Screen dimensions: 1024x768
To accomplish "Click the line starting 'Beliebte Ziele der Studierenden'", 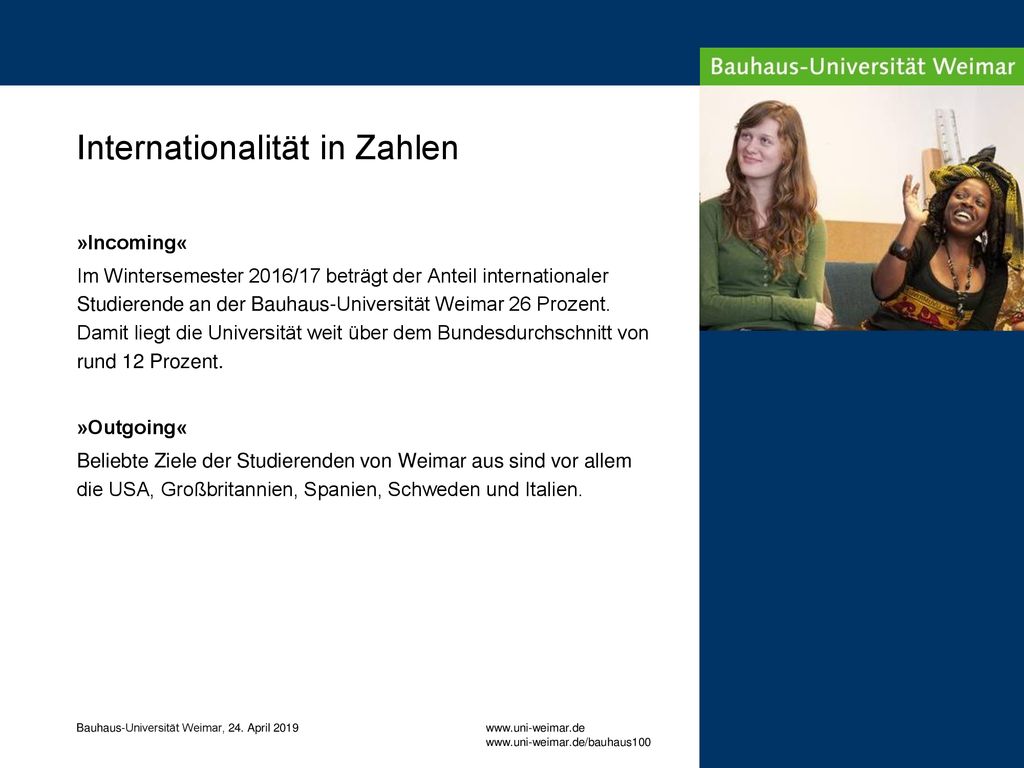I will pos(354,461).
